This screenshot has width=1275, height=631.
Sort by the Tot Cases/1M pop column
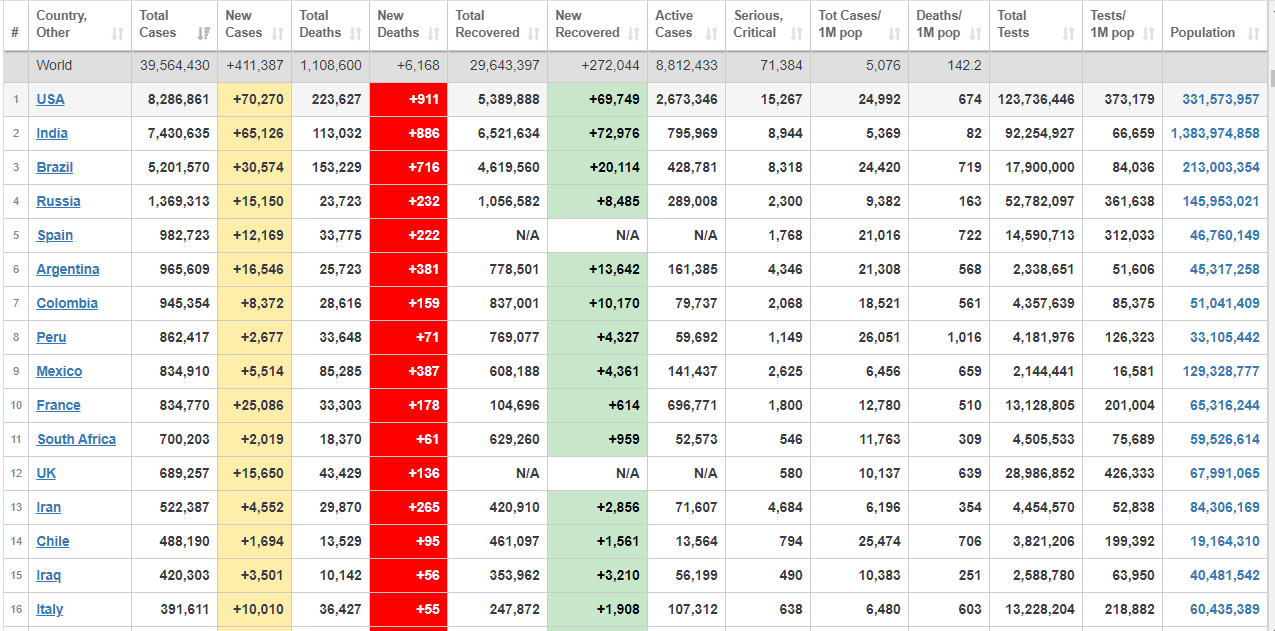pyautogui.click(x=860, y=24)
